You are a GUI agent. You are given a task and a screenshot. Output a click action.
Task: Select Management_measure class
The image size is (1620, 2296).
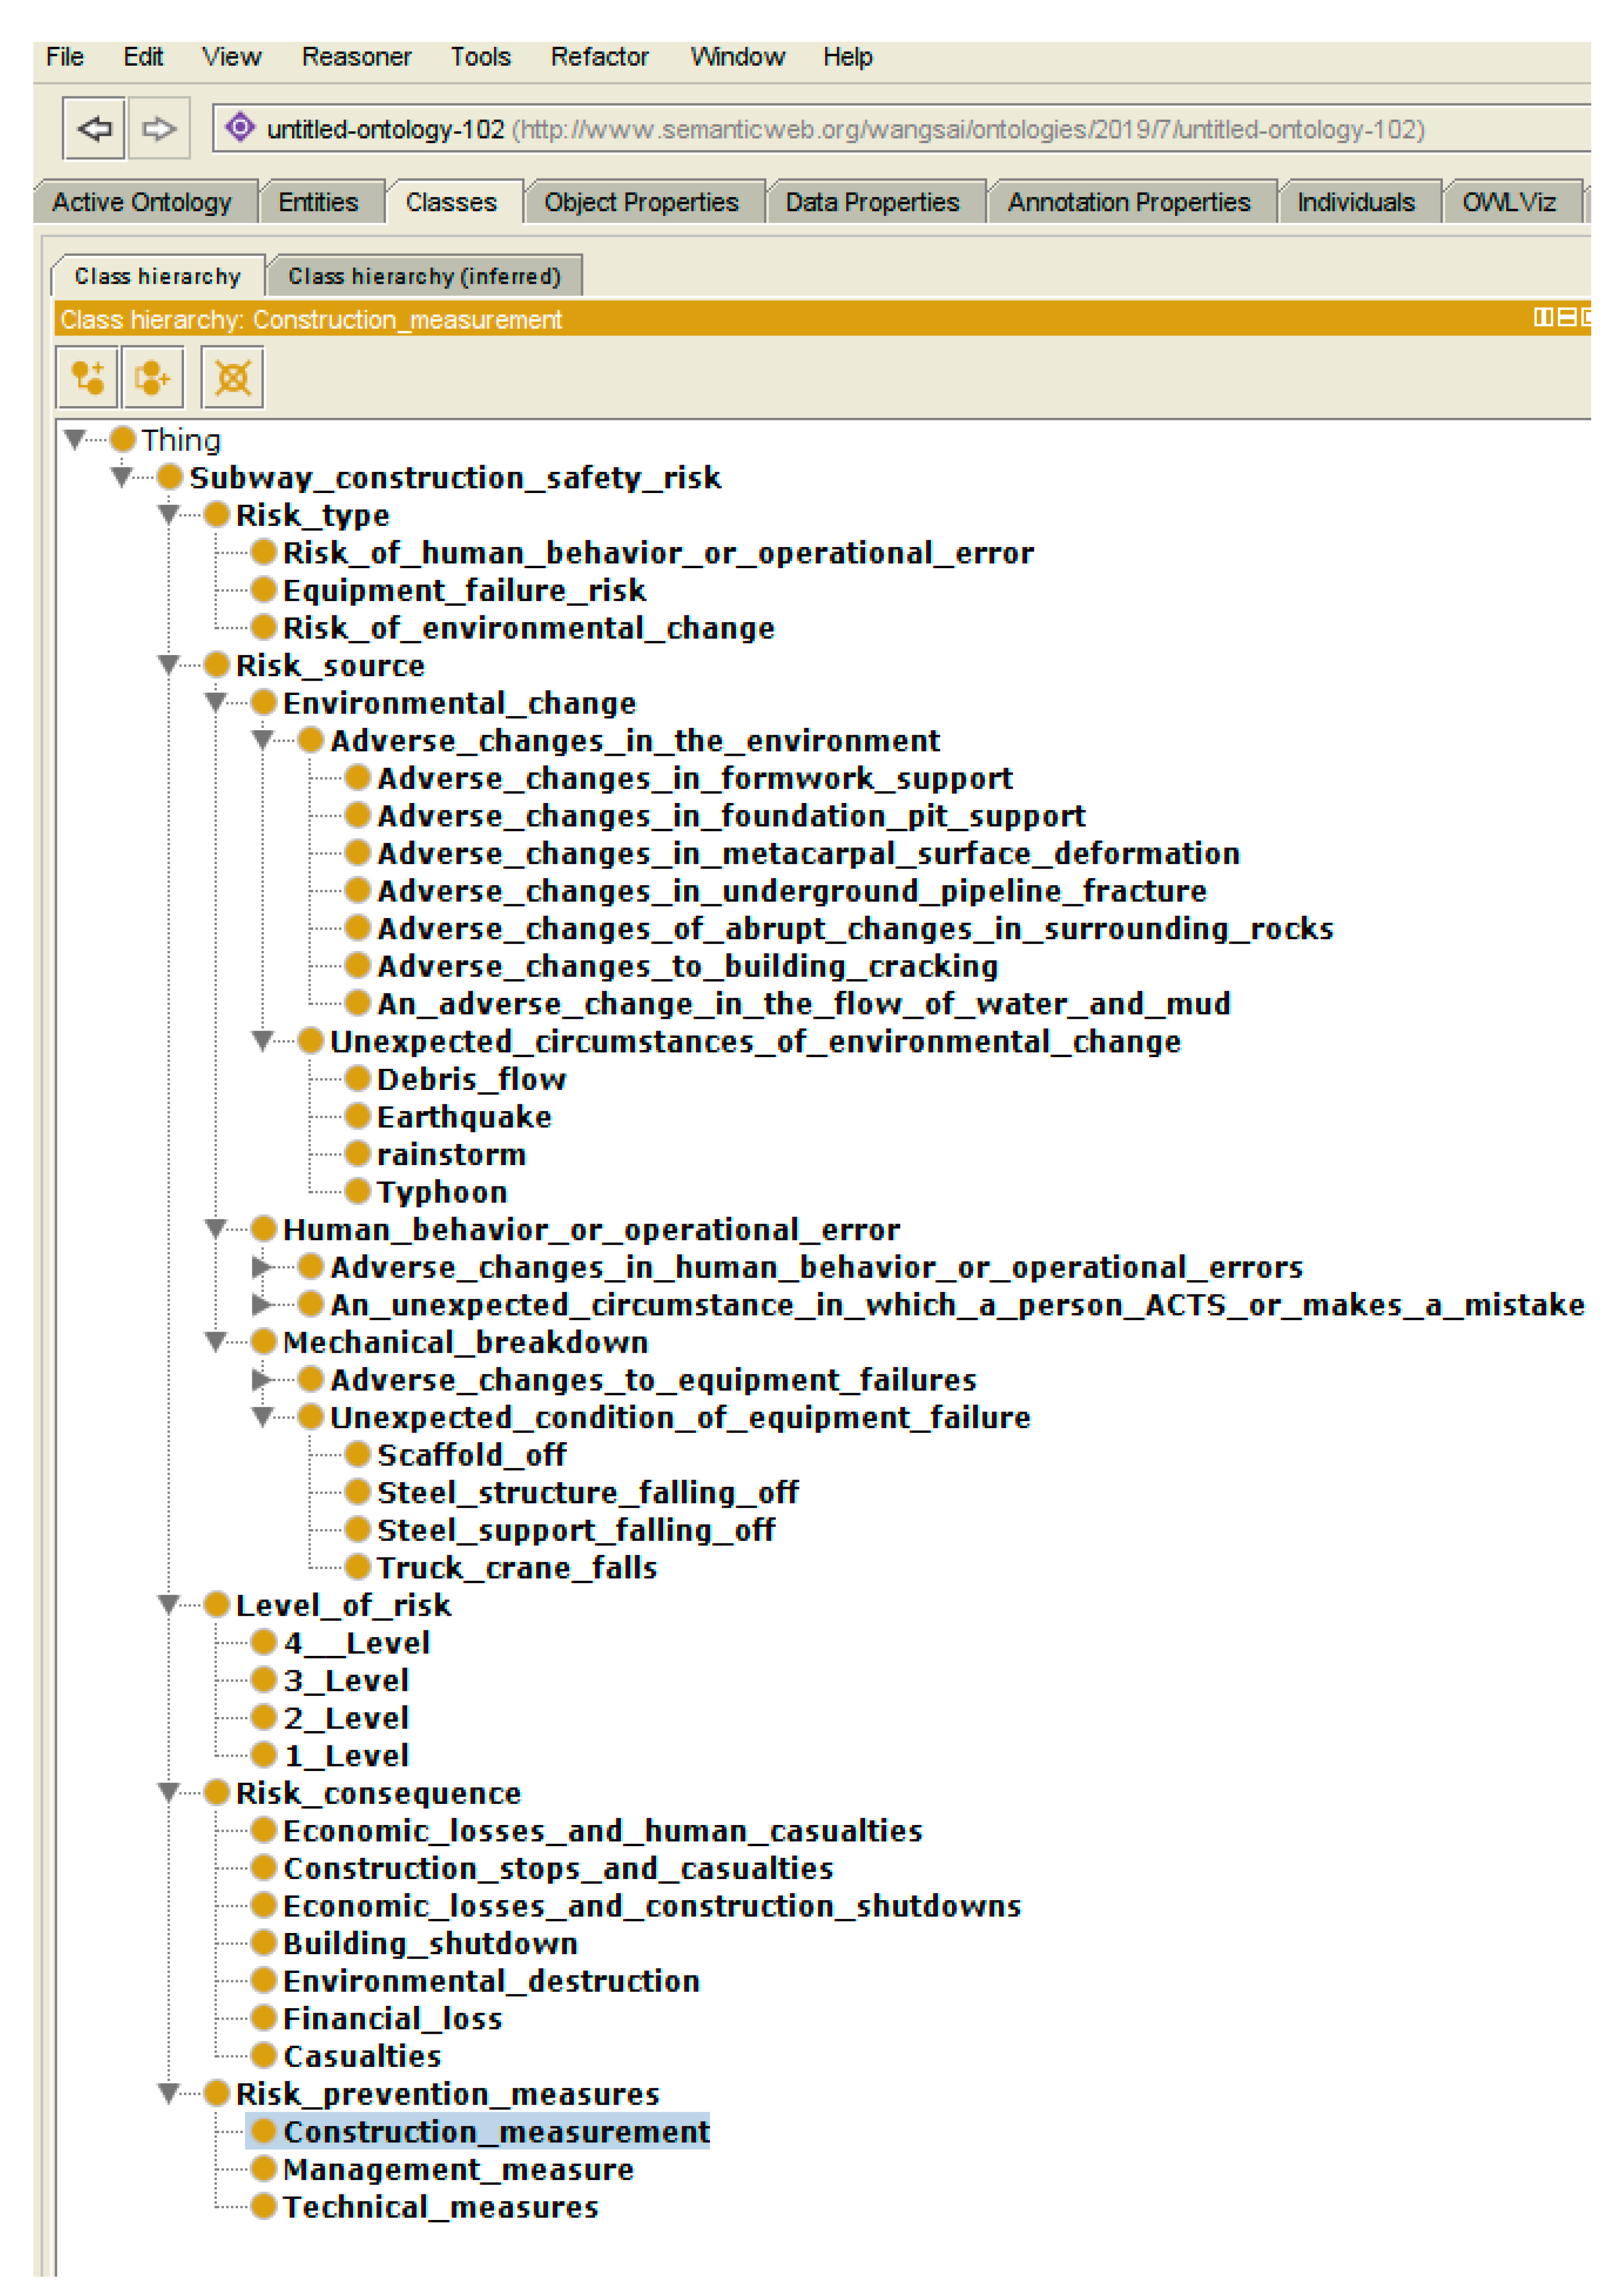click(x=458, y=2169)
